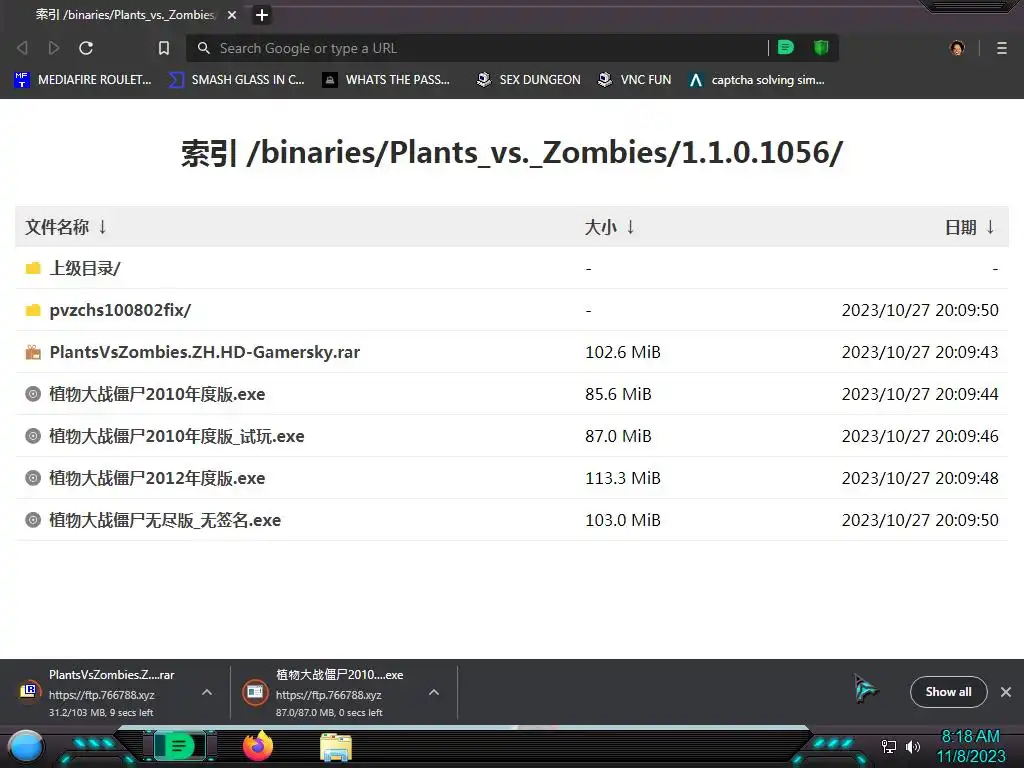
Task: Open WHATS THE PASS... bookmark
Action: coord(387,80)
